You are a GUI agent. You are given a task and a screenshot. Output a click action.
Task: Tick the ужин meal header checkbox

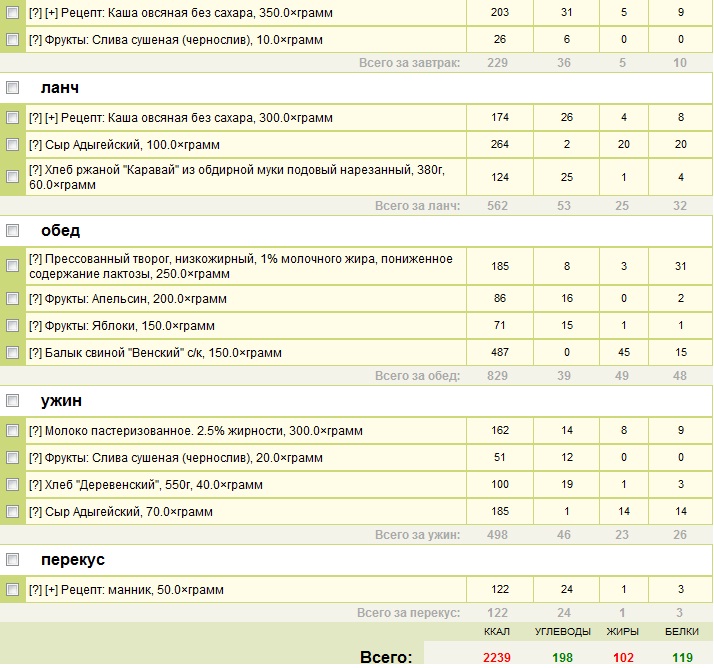click(x=13, y=401)
